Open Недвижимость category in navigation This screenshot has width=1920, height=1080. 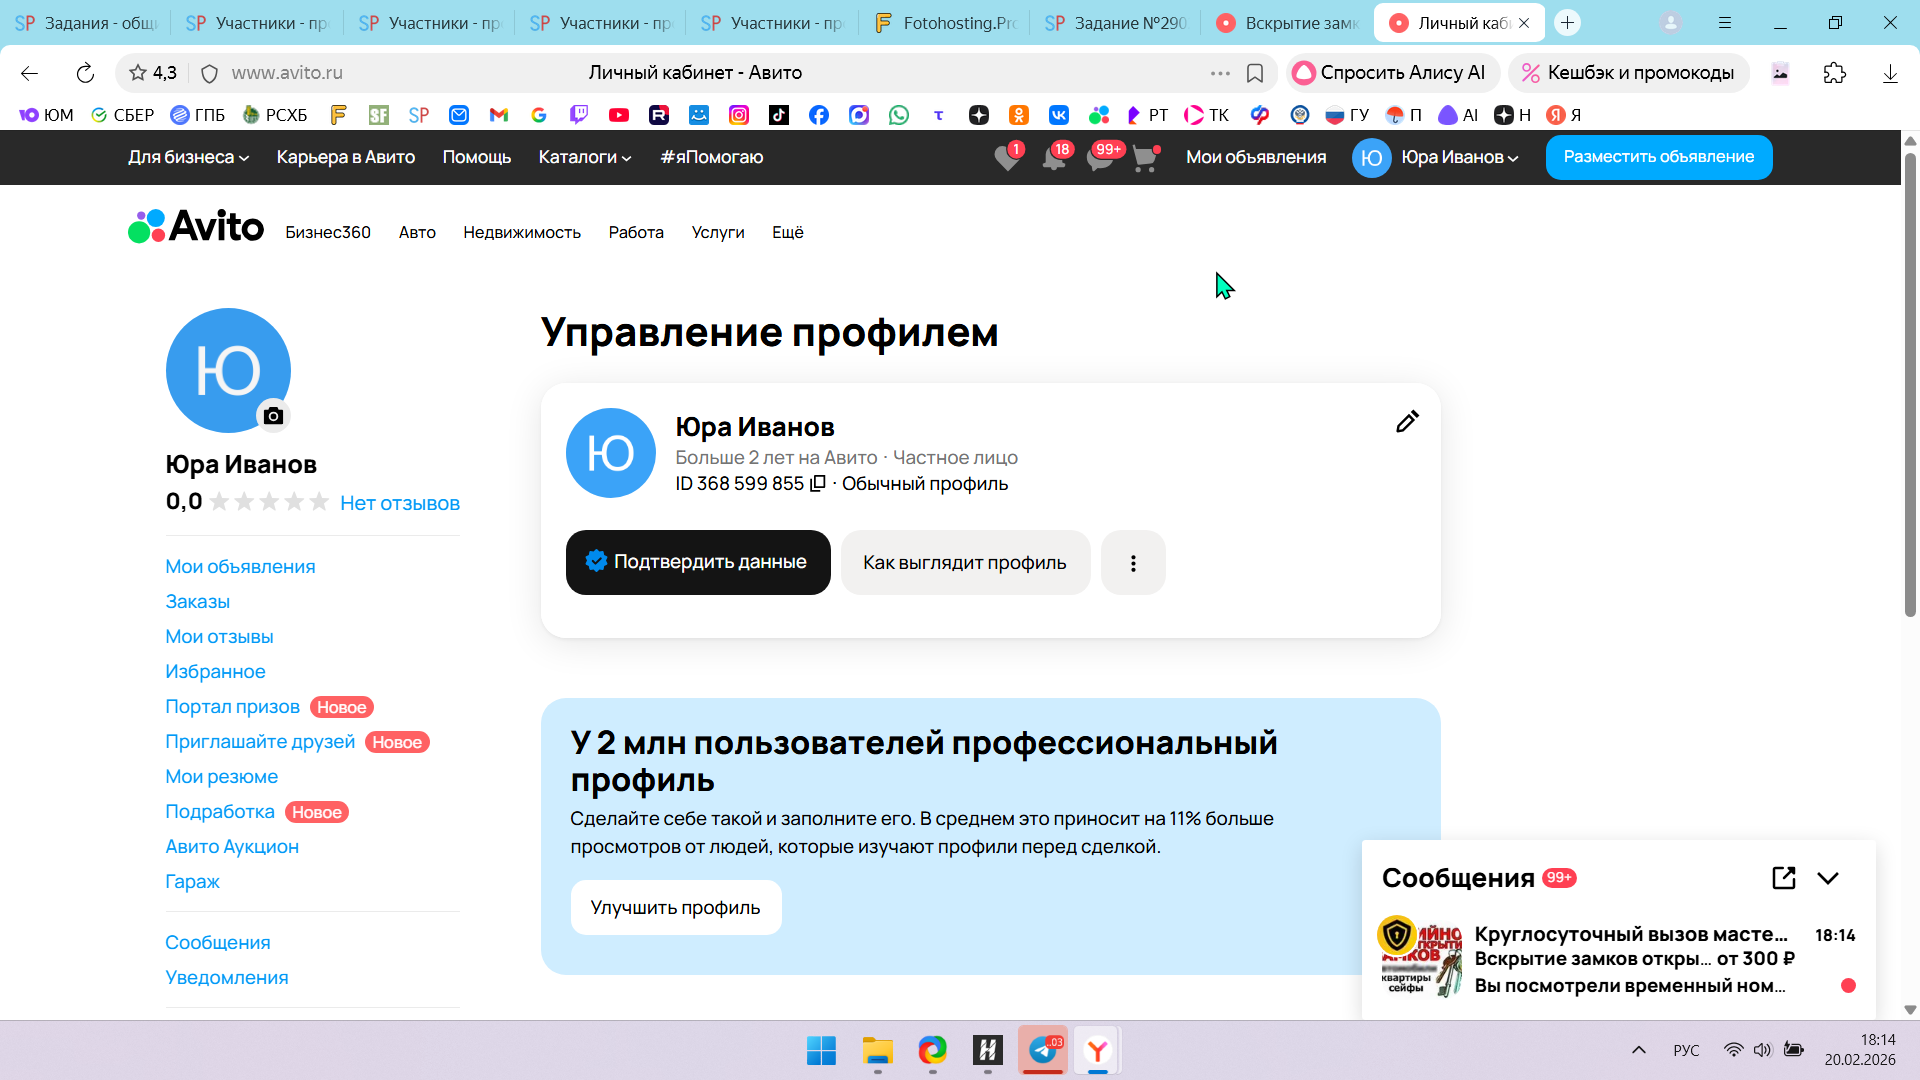pyautogui.click(x=521, y=232)
